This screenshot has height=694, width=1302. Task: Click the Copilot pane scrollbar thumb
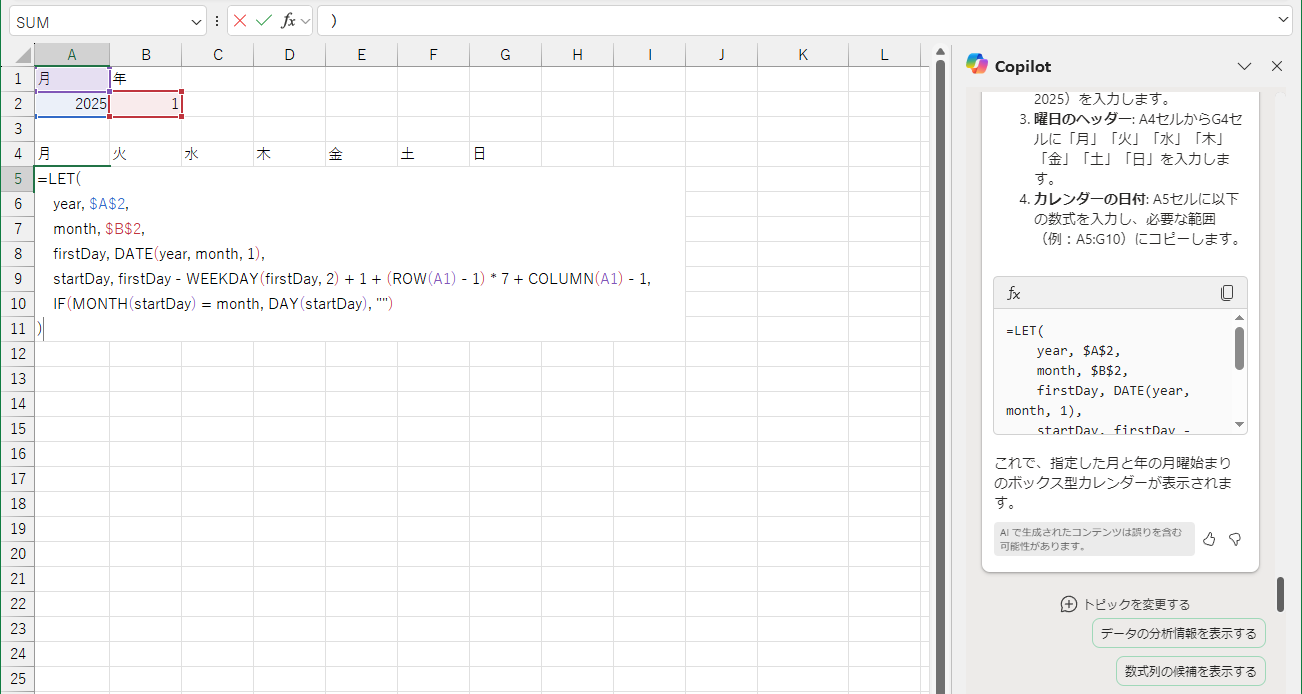click(1280, 594)
